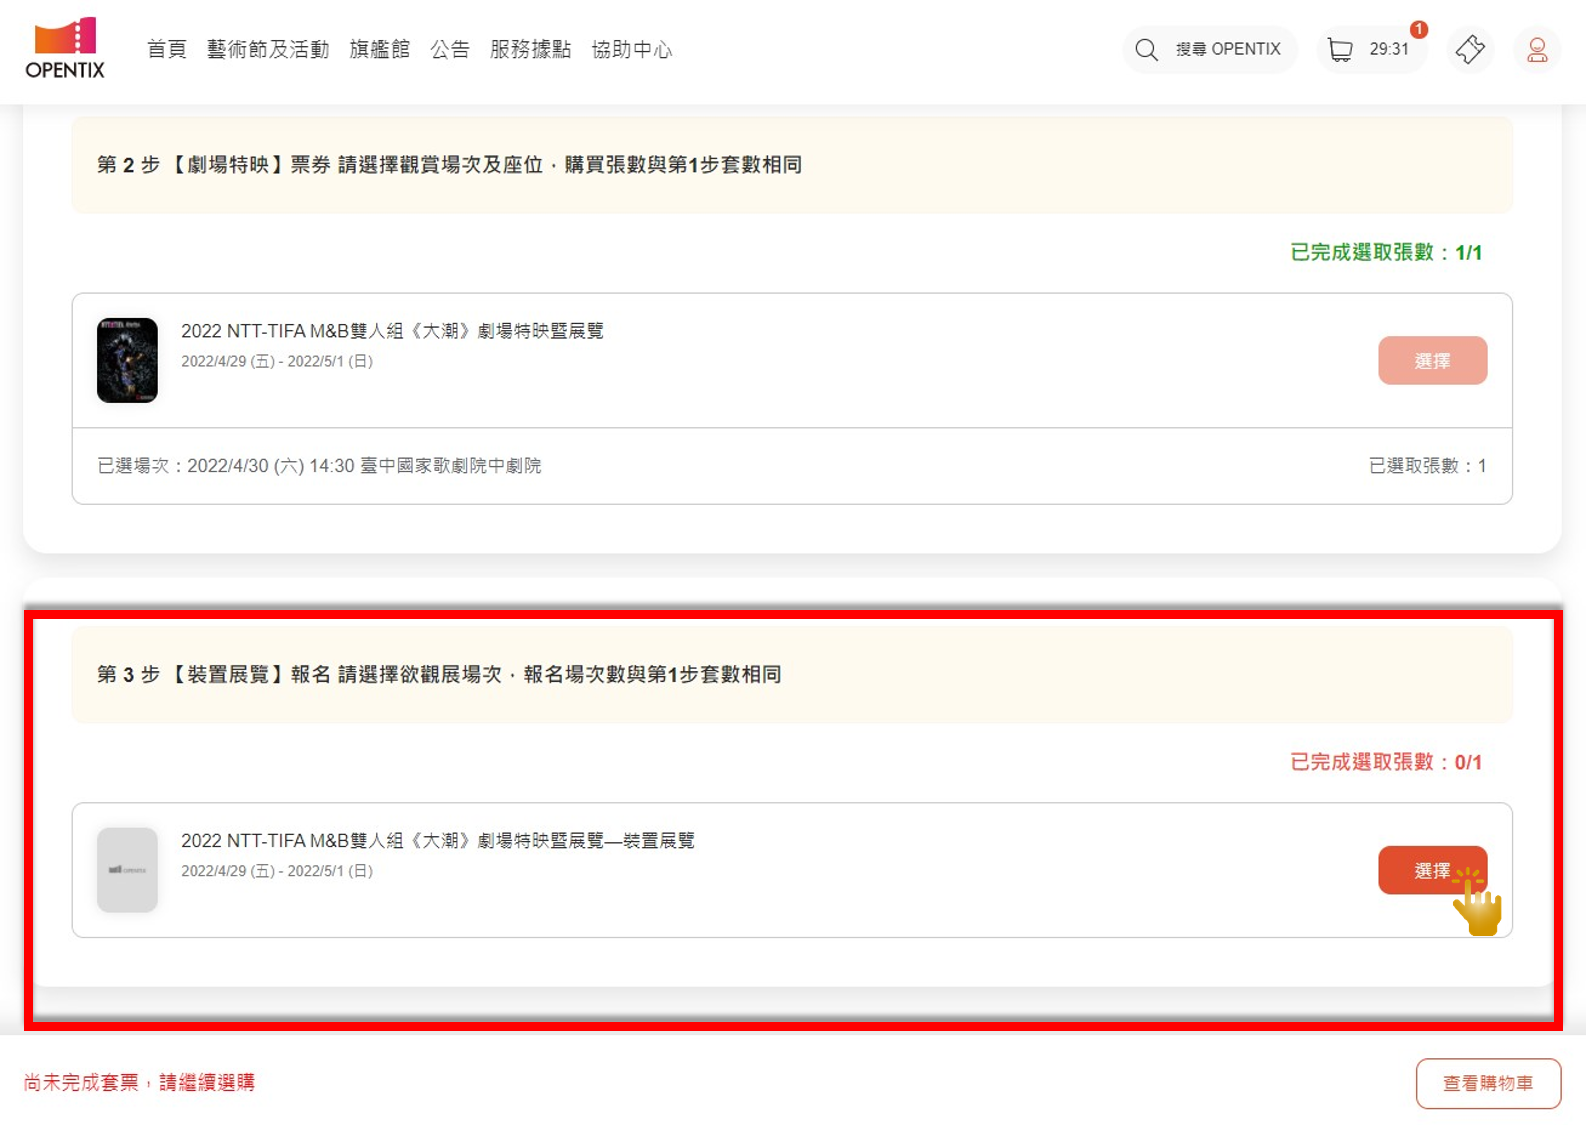Screen dimensions: 1586x1125
Task: Open 藝術節及活動 menu item
Action: (268, 49)
